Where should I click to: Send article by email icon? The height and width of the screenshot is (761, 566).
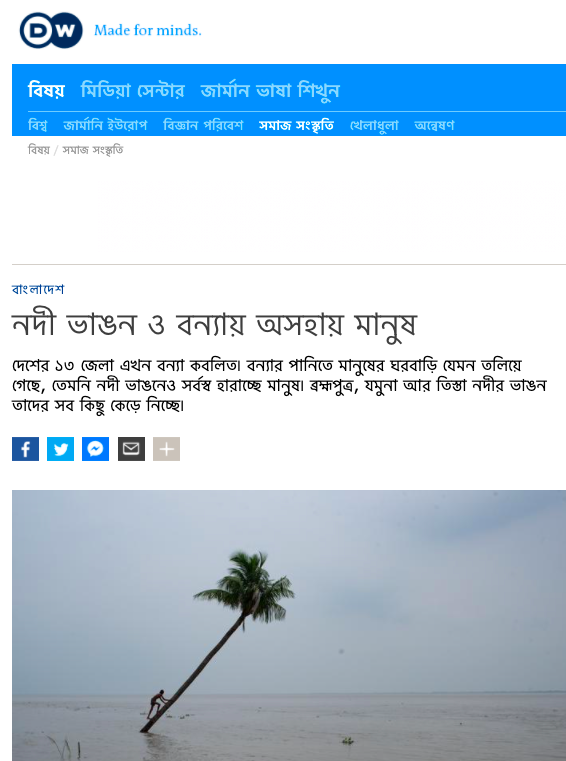click(131, 449)
